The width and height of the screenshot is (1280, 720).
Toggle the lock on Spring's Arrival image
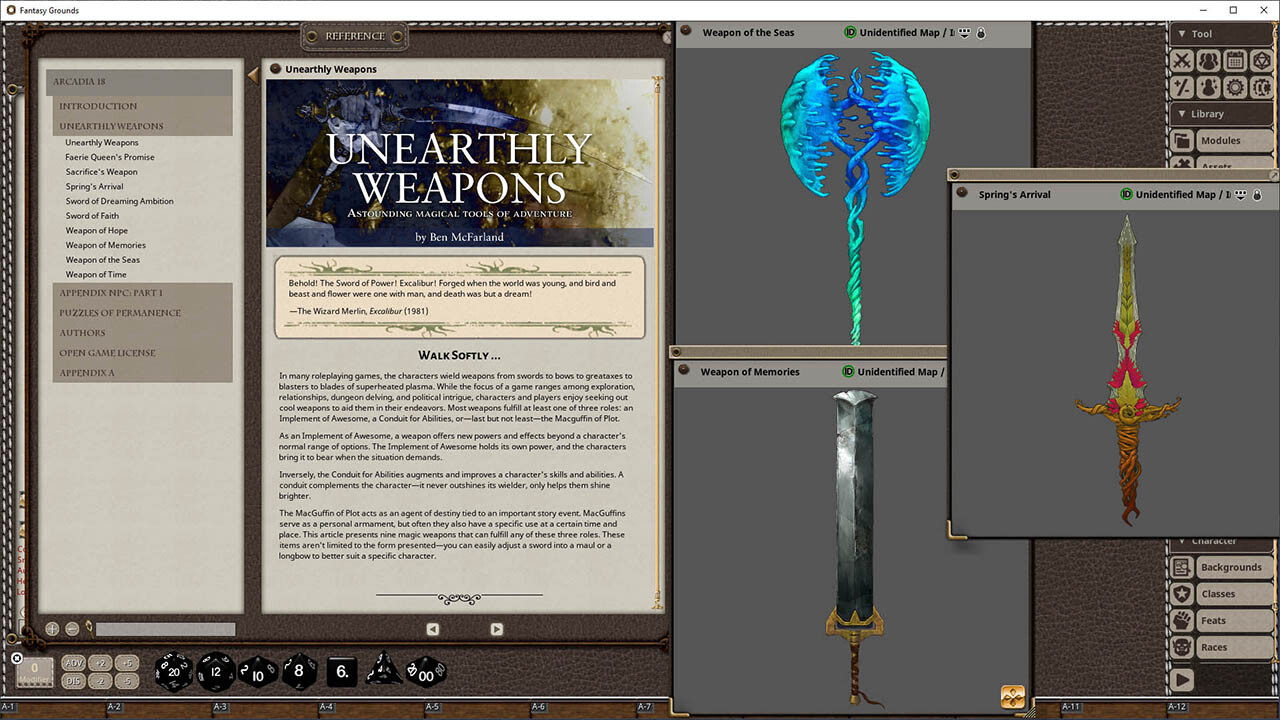[x=1258, y=194]
